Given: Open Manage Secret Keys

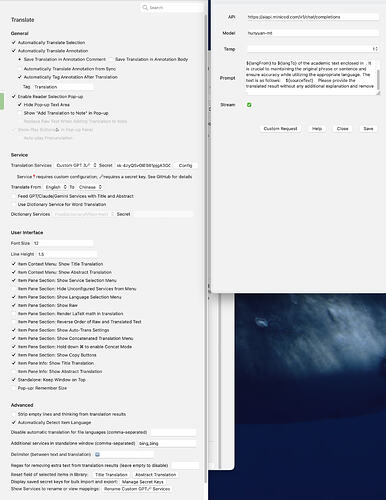Looking at the screenshot, I should (143, 482).
